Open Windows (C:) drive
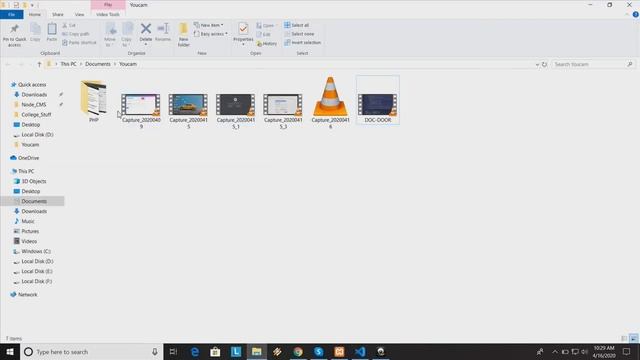 36,251
